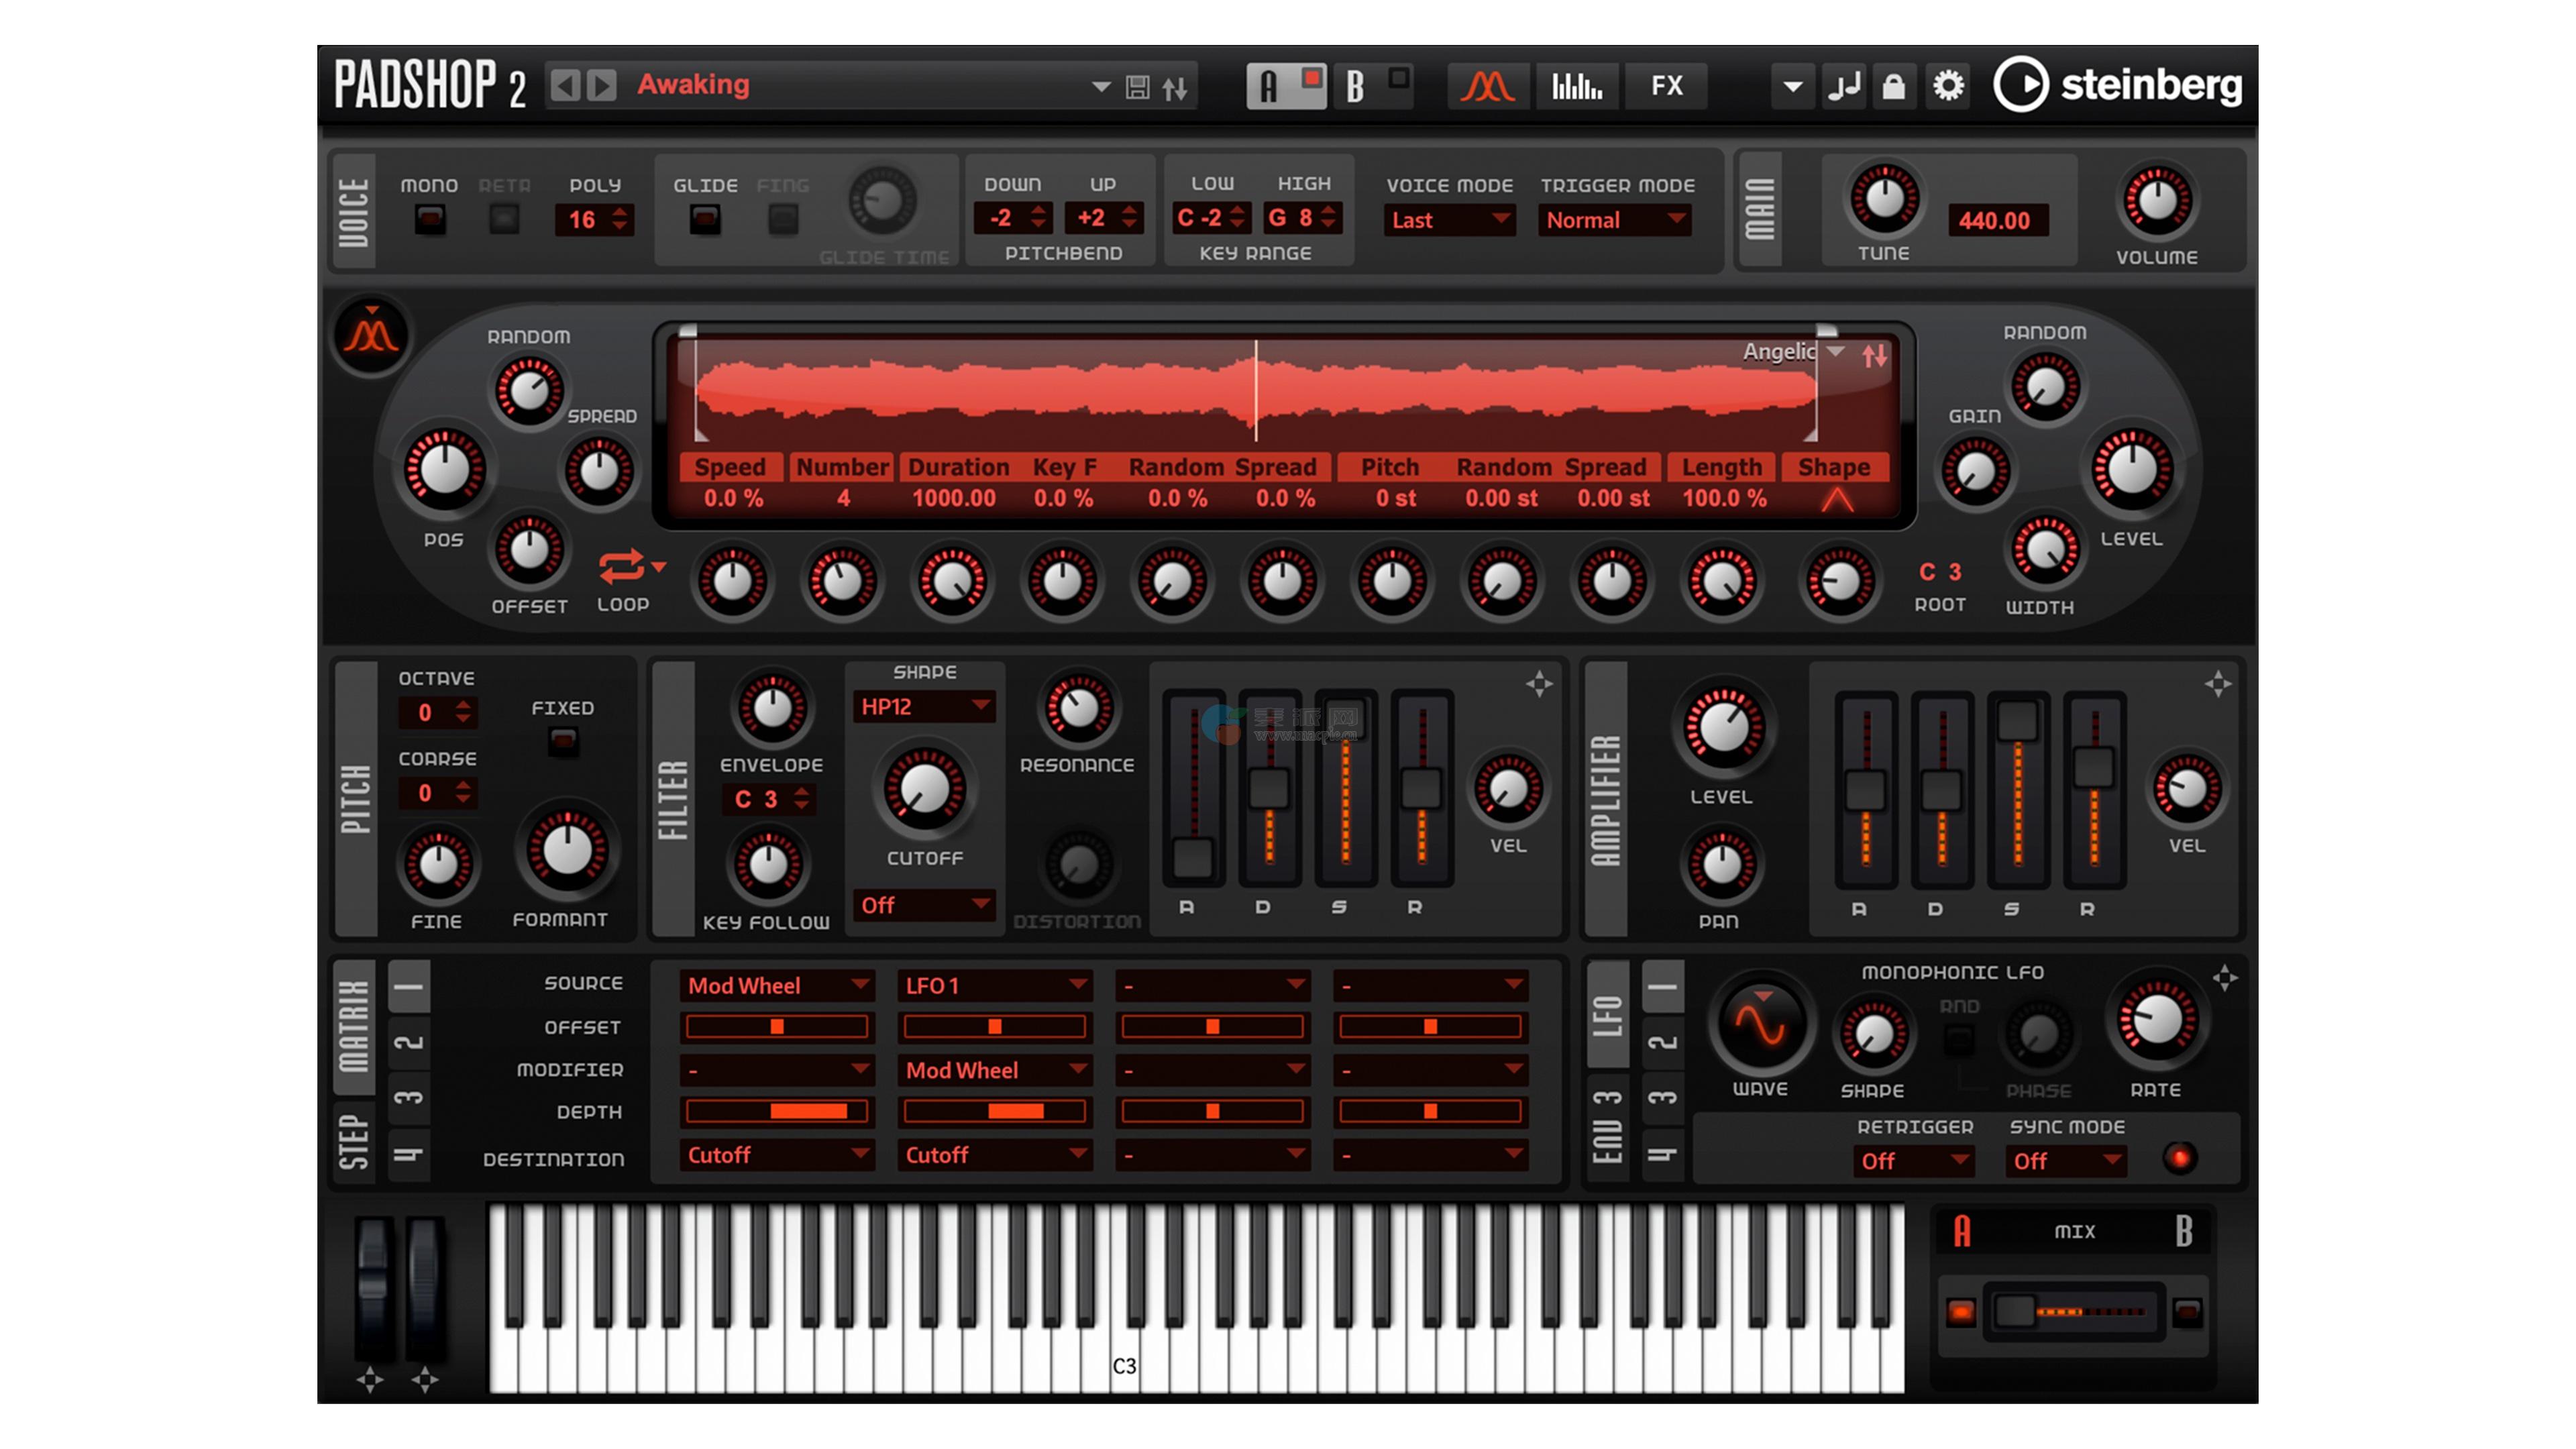Open matrix source LFO 1 dropdown

tap(995, 986)
